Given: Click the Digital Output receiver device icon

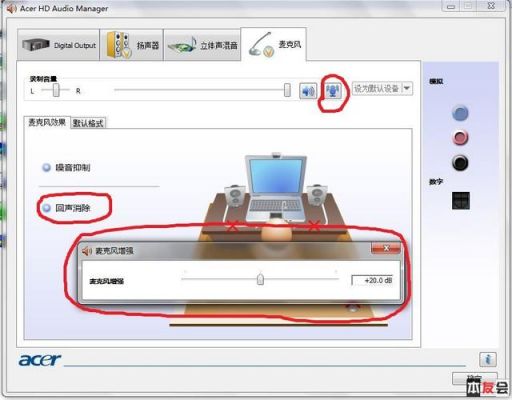Looking at the screenshot, I should tap(36, 44).
